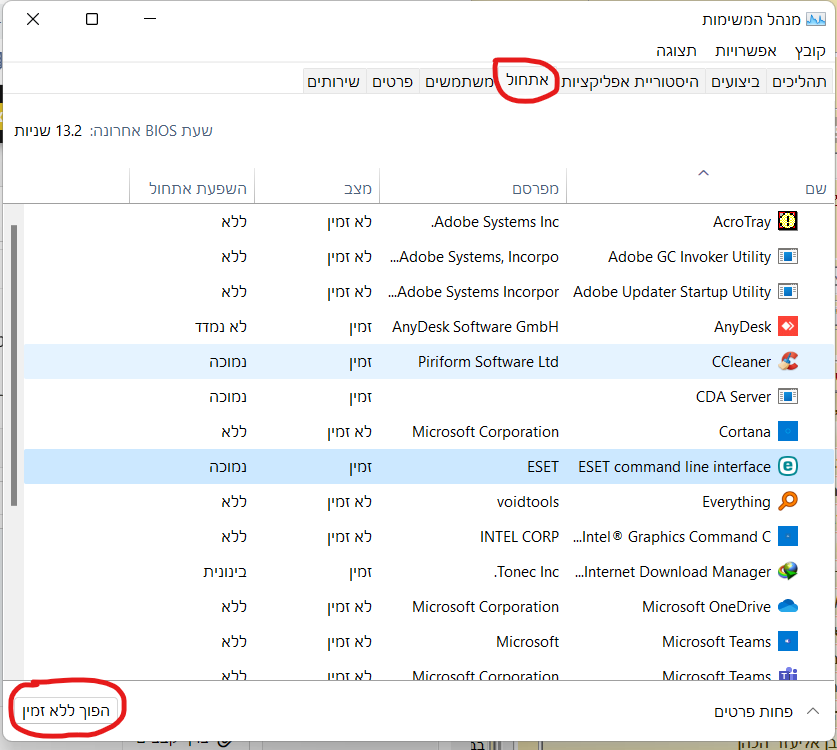Click the בינונית startup impact value

(225, 572)
